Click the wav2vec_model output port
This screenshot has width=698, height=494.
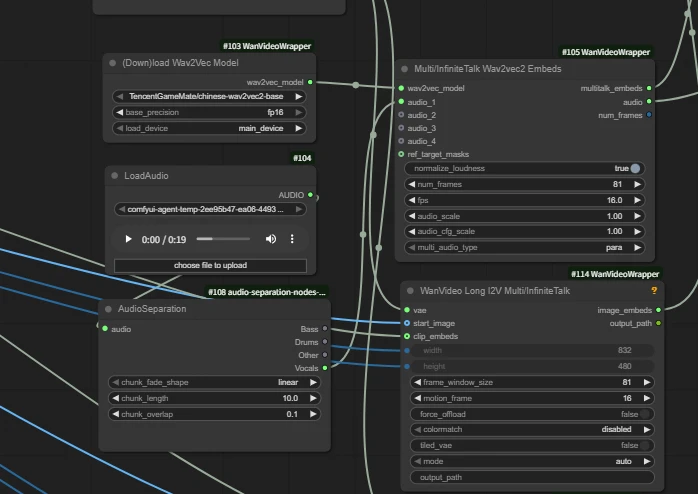(x=310, y=82)
